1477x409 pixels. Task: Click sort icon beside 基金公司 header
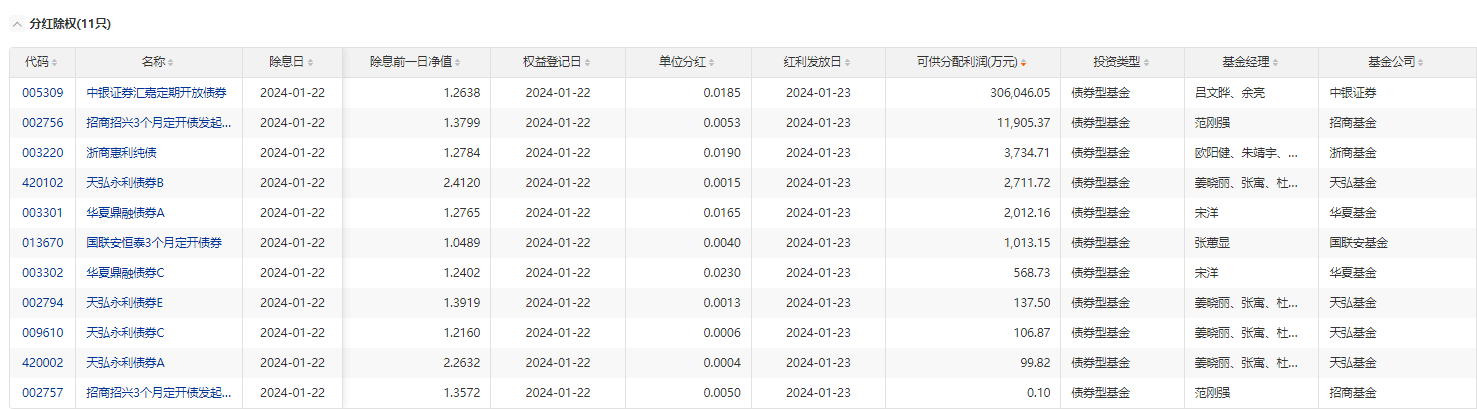pyautogui.click(x=1421, y=62)
